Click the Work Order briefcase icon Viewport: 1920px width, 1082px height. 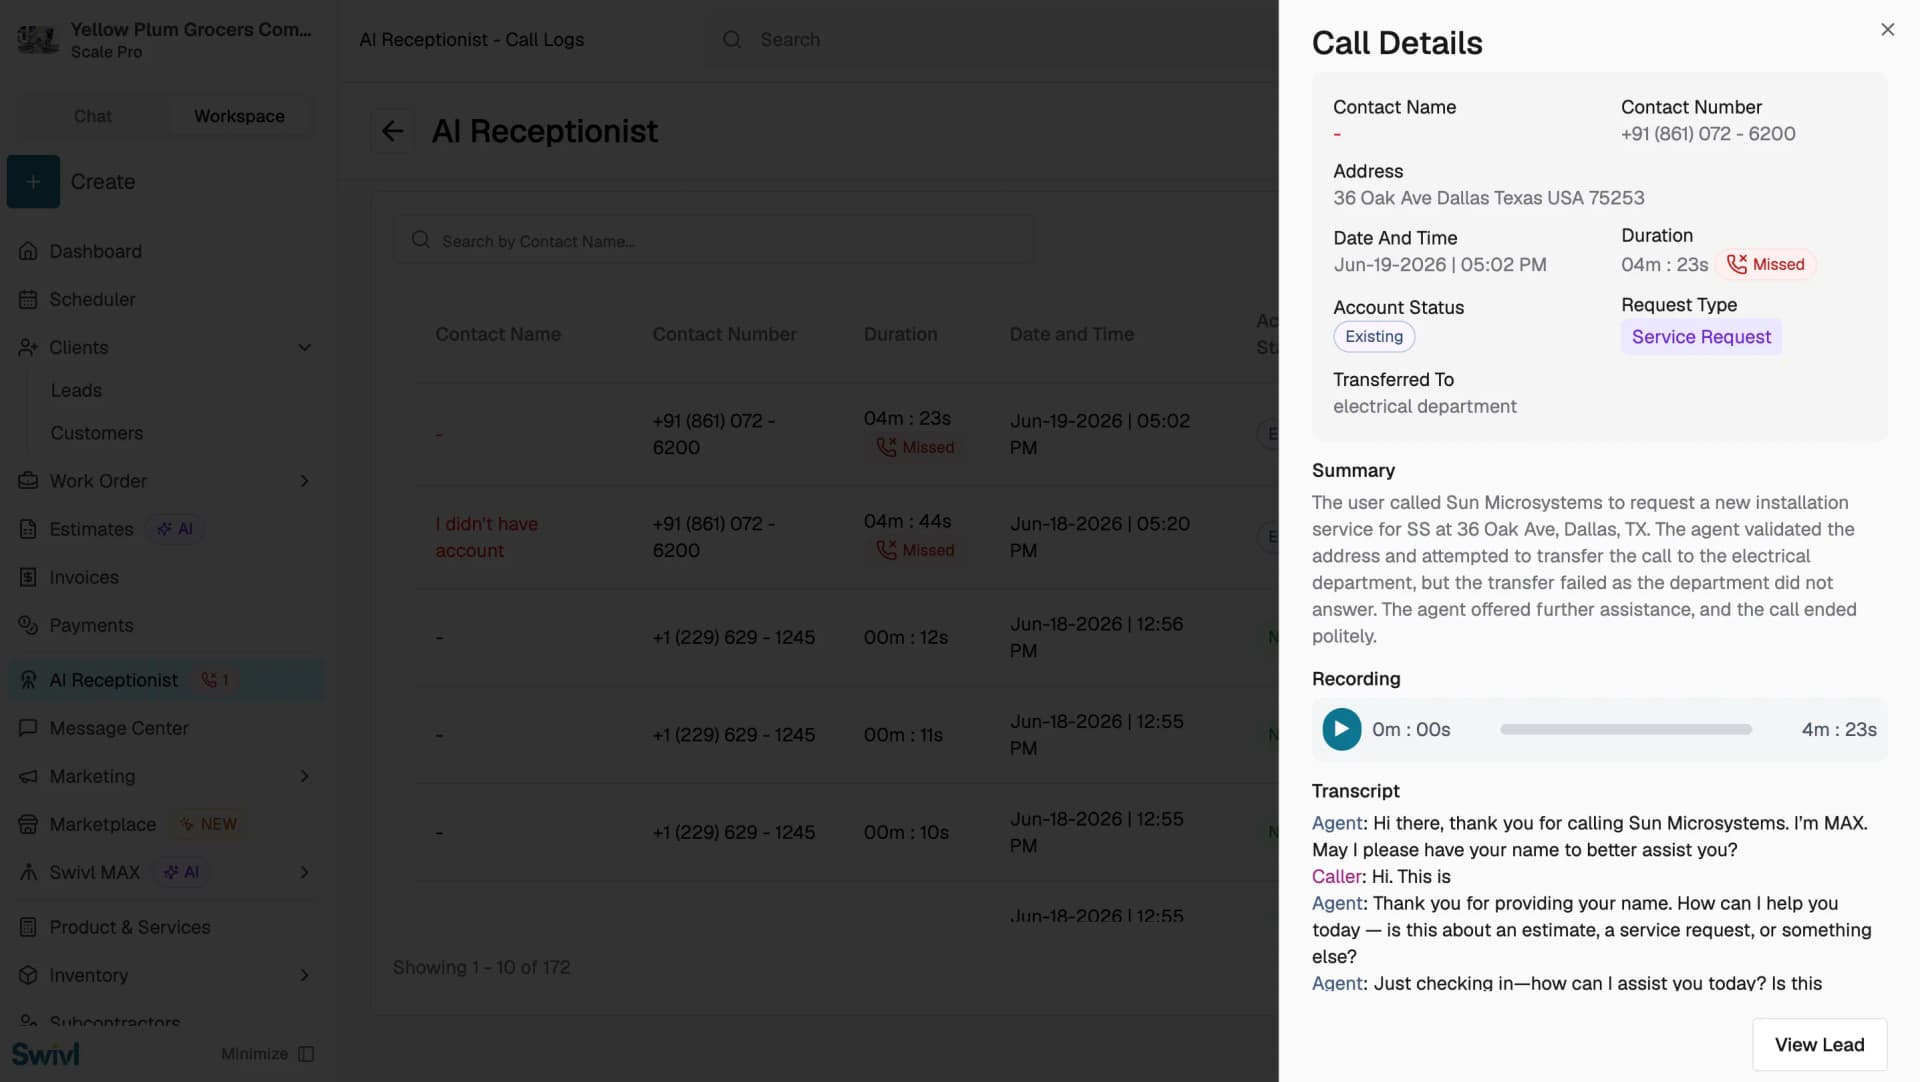click(28, 481)
